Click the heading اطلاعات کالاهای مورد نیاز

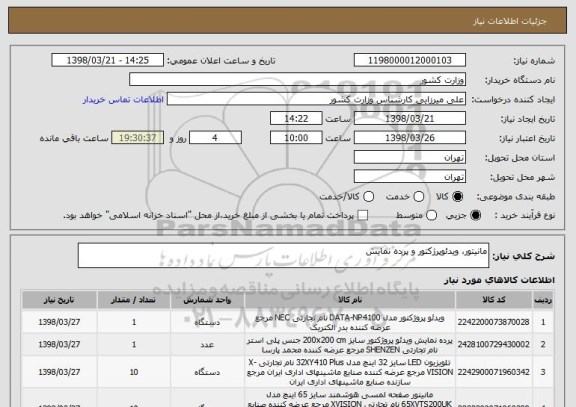(x=499, y=280)
